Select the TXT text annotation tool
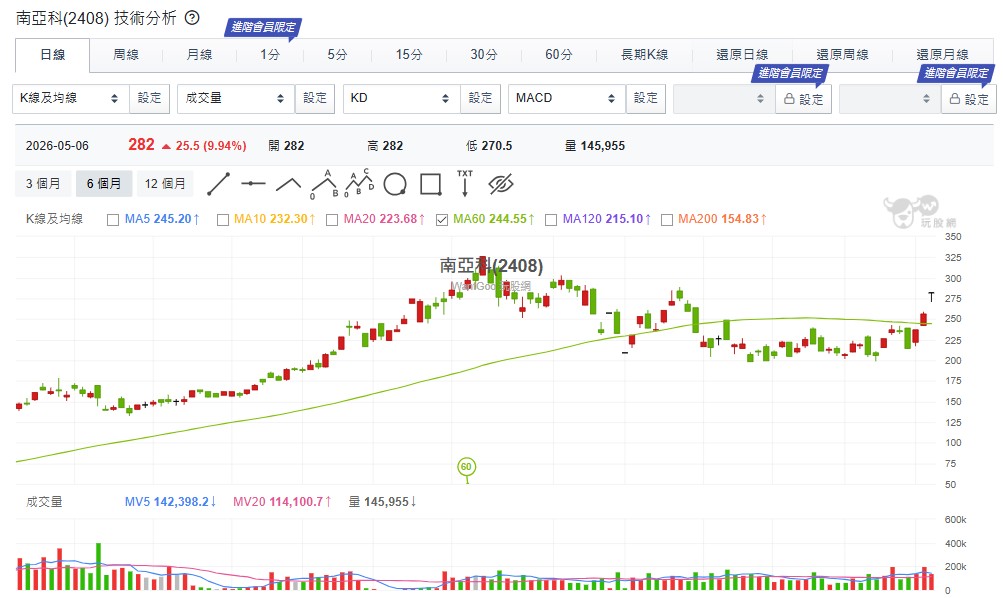Viewport: 1003px width, 598px height. (x=465, y=184)
